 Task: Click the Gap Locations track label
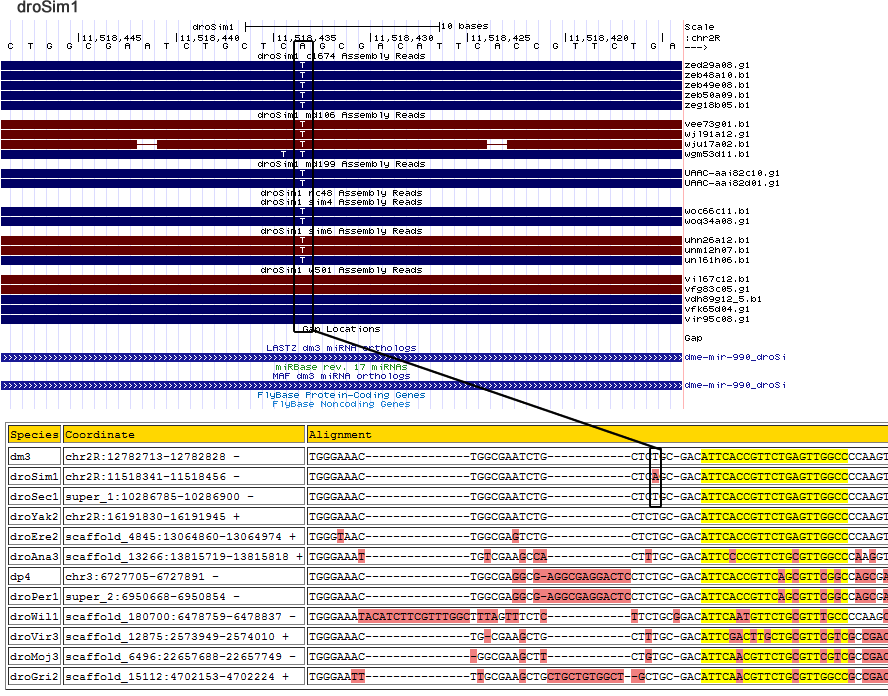pyautogui.click(x=341, y=329)
